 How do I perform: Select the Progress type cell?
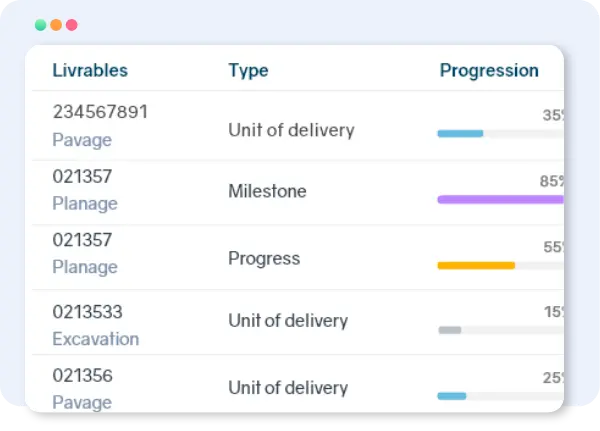[264, 258]
